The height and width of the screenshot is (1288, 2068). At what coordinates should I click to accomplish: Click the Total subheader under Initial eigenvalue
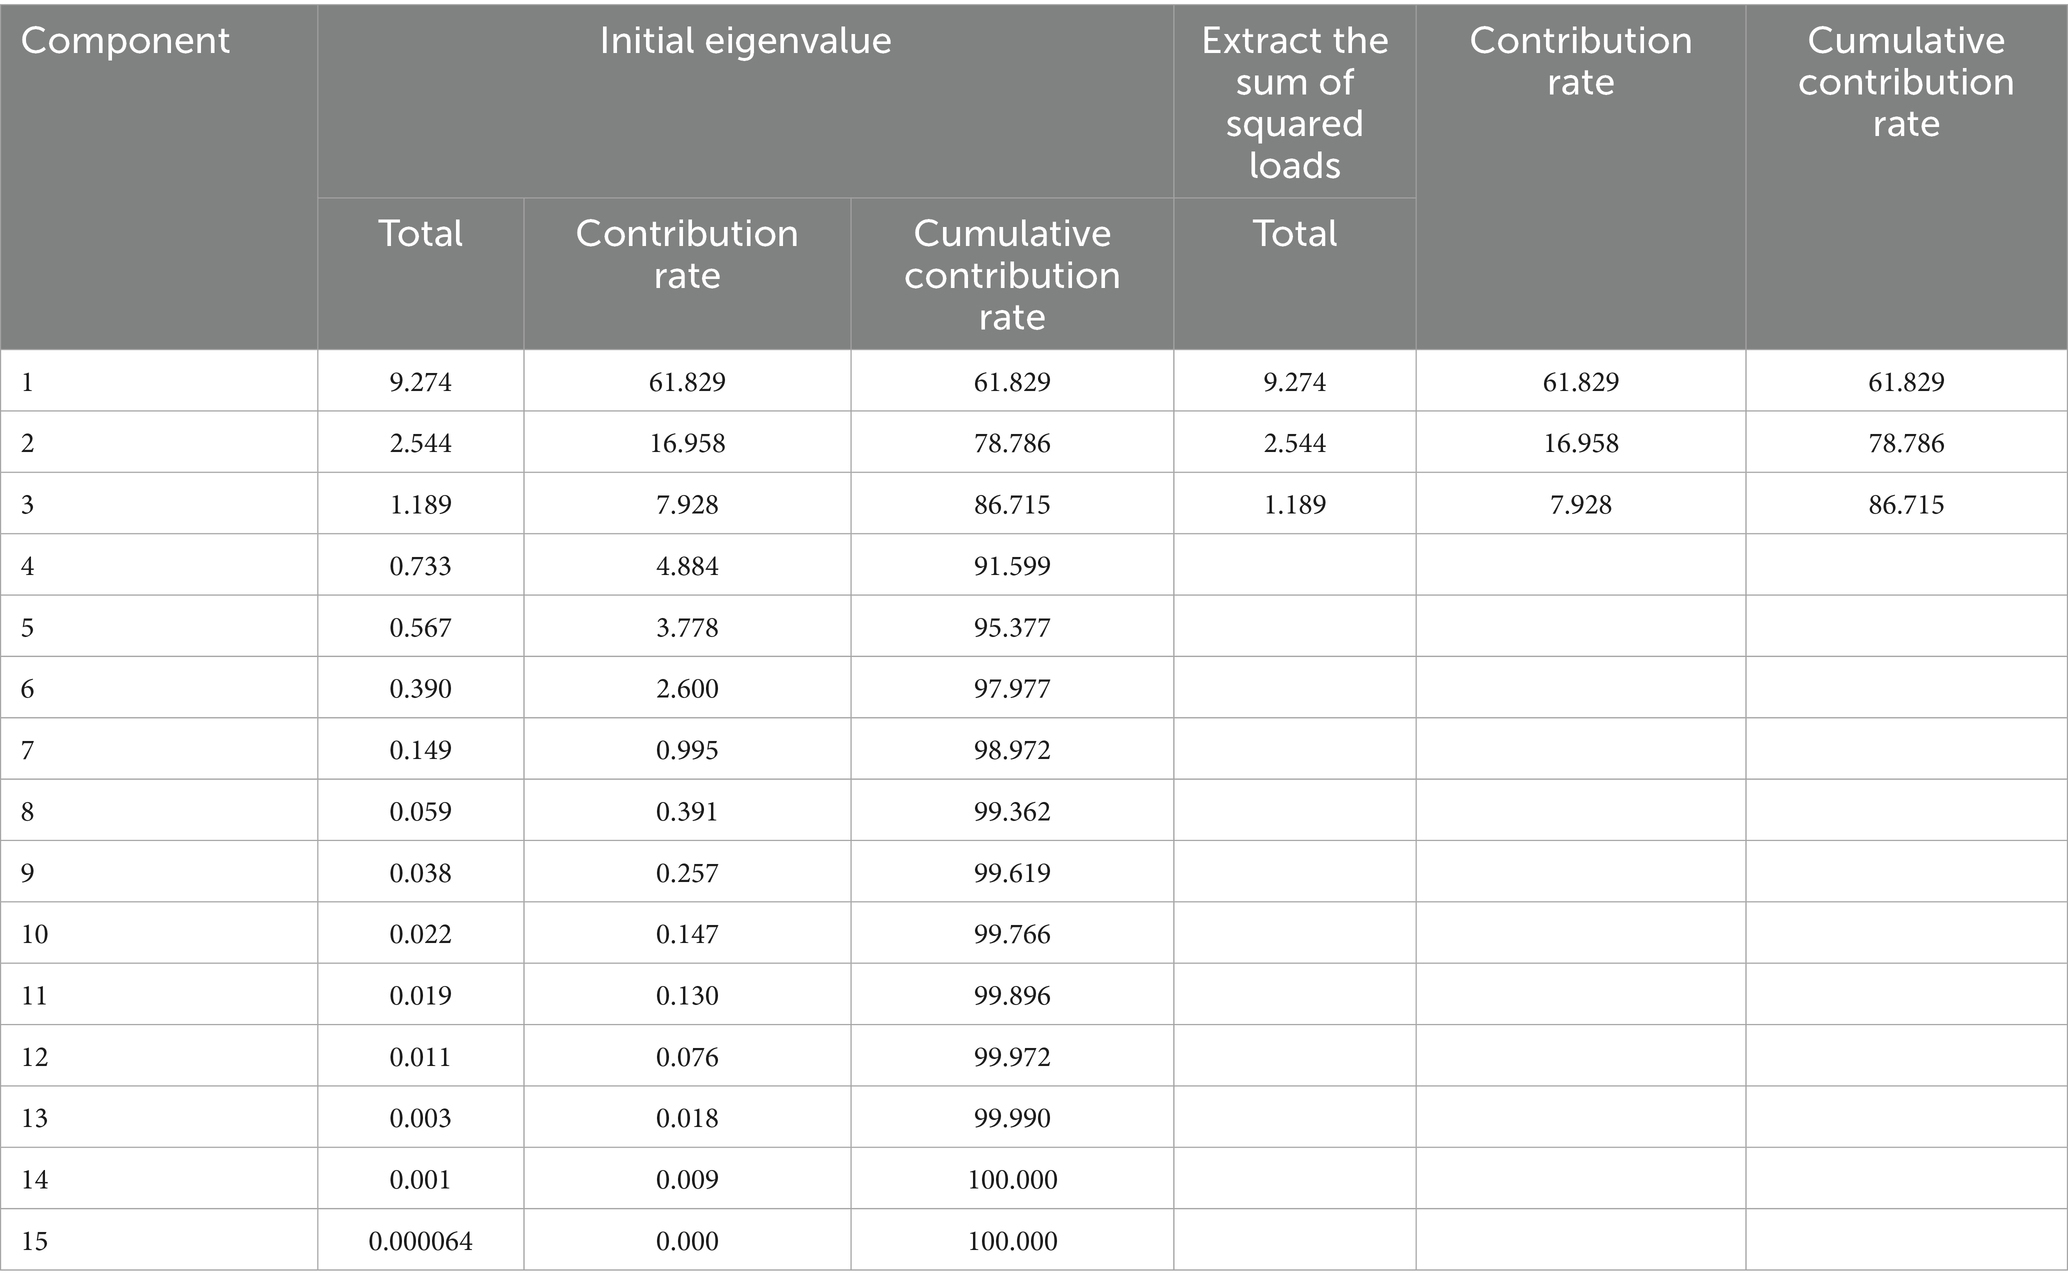420,234
